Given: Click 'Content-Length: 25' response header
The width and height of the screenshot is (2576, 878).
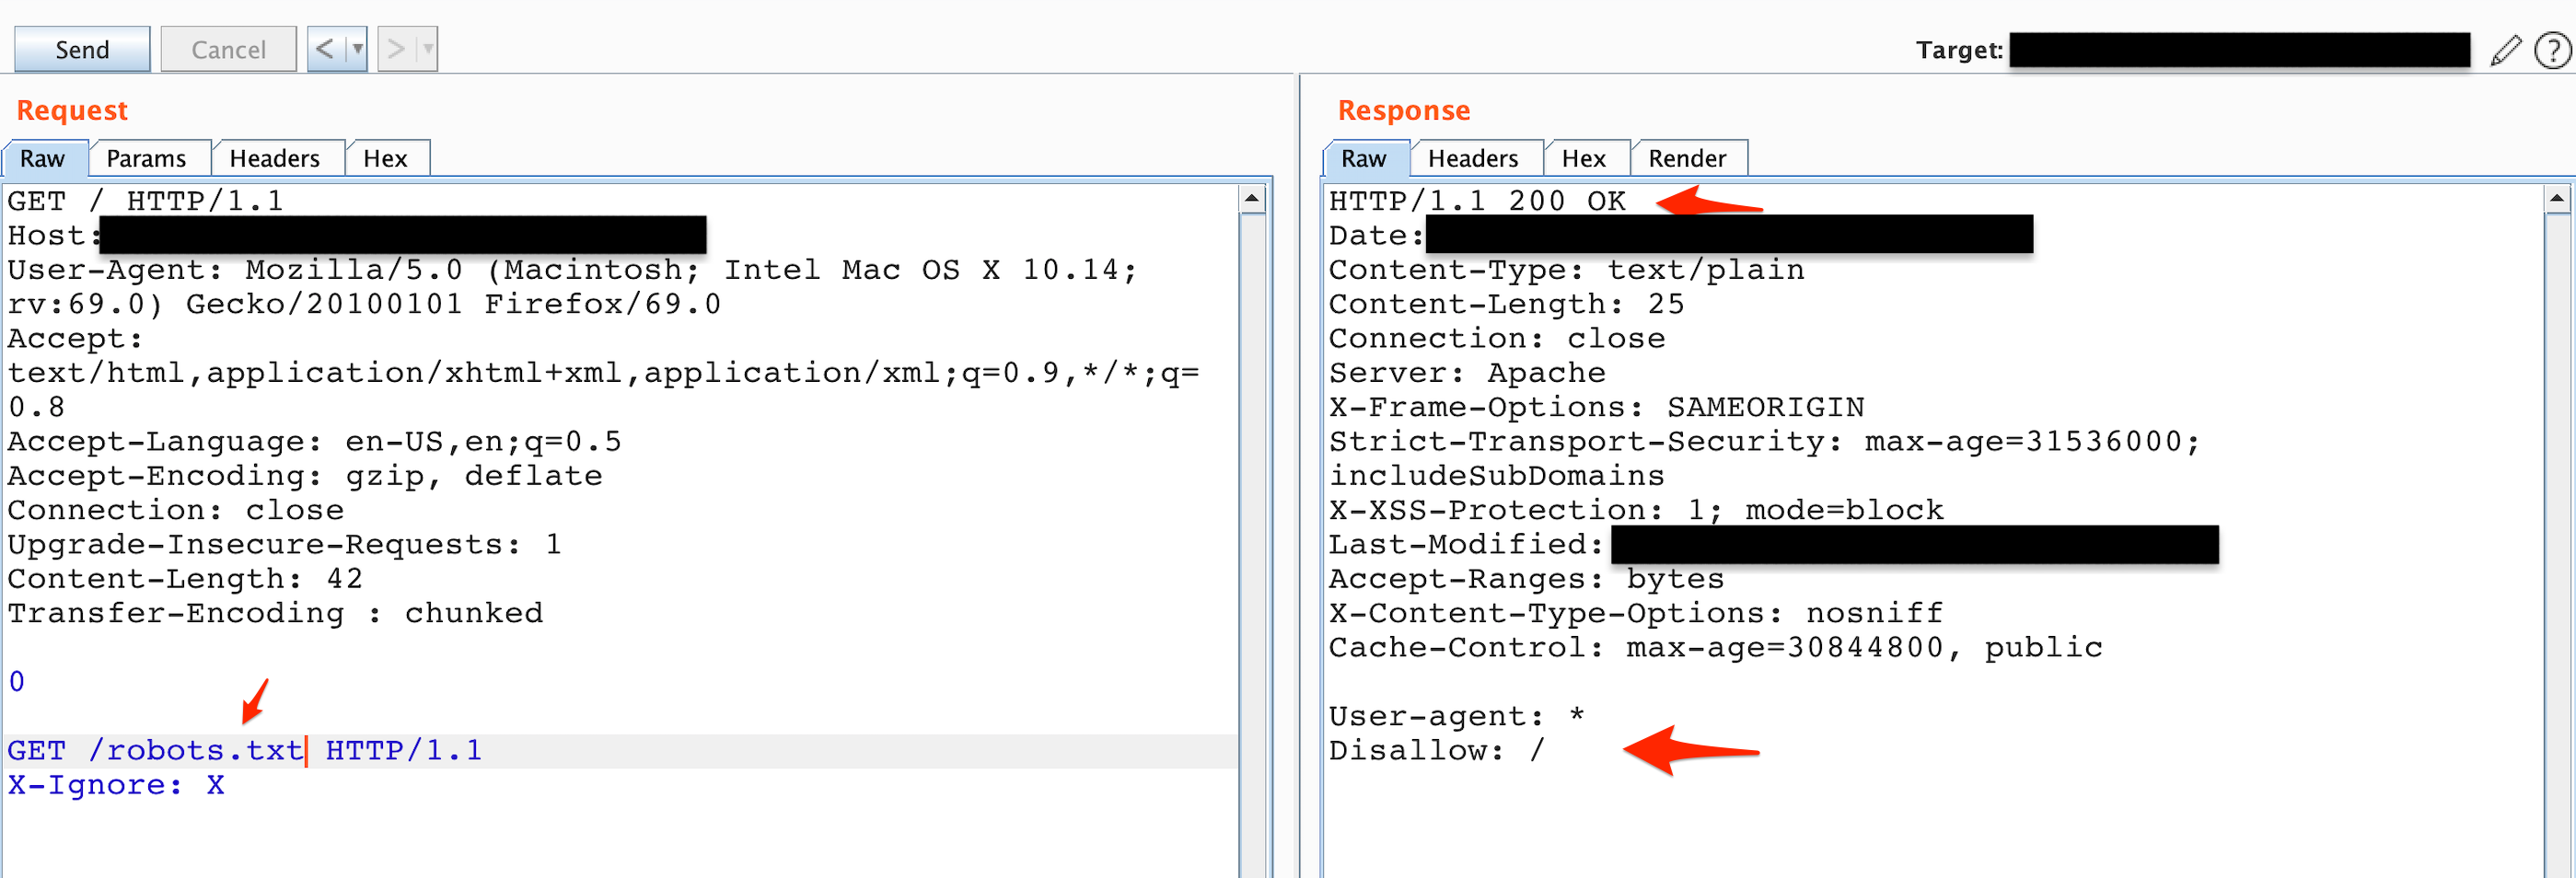Looking at the screenshot, I should pos(1507,305).
